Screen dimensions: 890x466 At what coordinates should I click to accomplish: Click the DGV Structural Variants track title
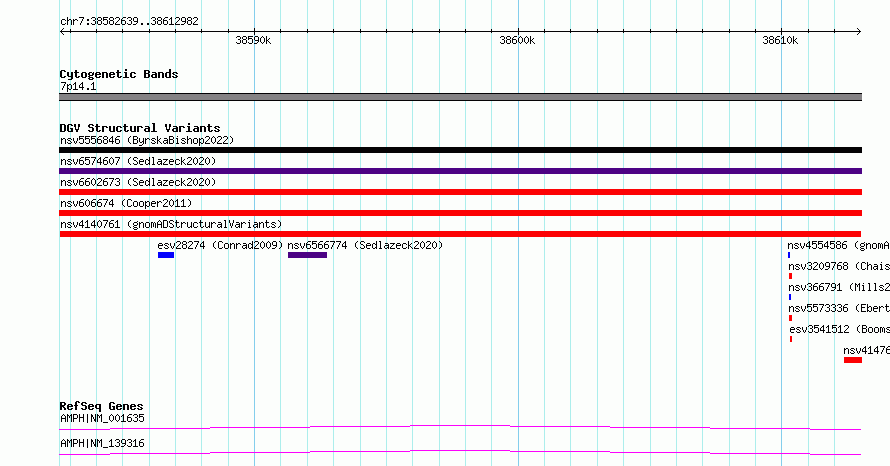[140, 128]
